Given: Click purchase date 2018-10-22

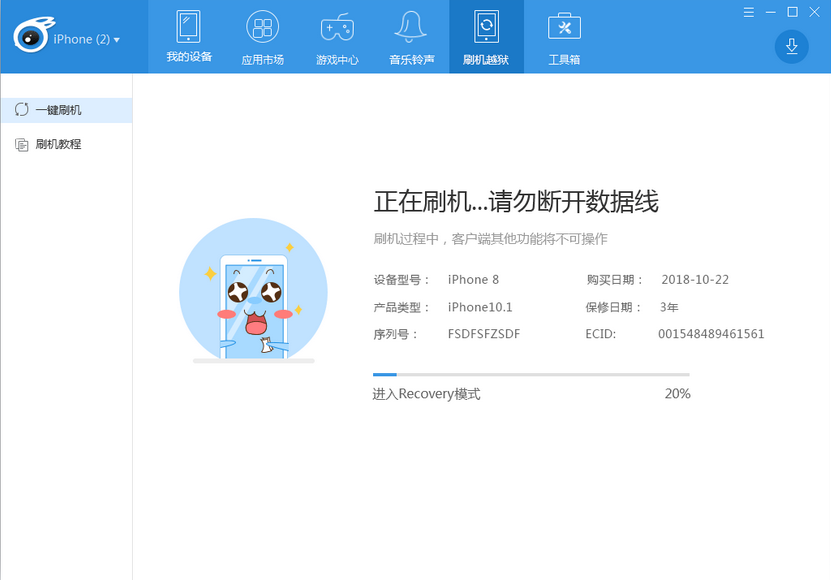Looking at the screenshot, I should pyautogui.click(x=695, y=279).
